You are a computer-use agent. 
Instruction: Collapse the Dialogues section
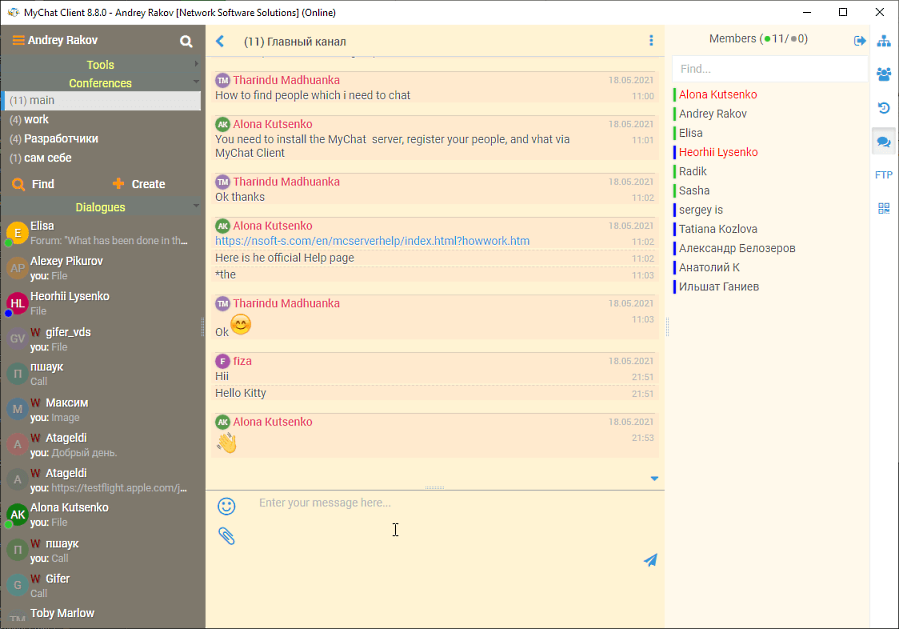coord(100,207)
